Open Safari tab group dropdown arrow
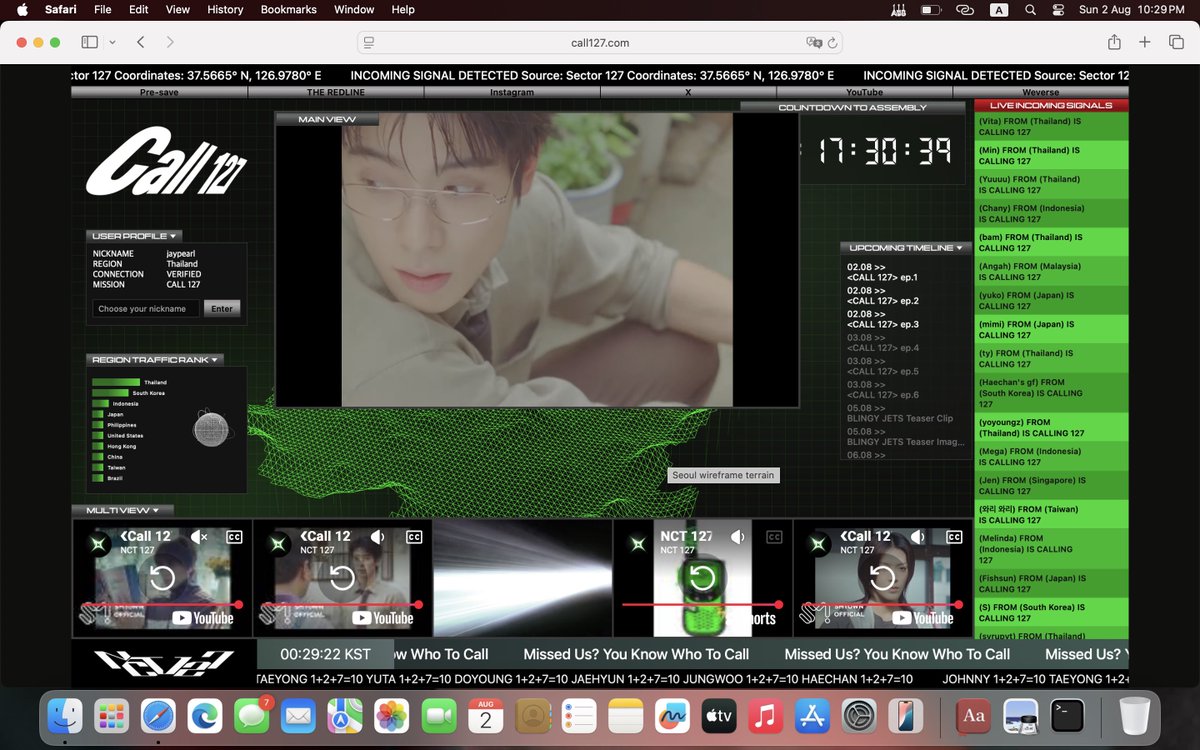The width and height of the screenshot is (1200, 750). pos(112,42)
